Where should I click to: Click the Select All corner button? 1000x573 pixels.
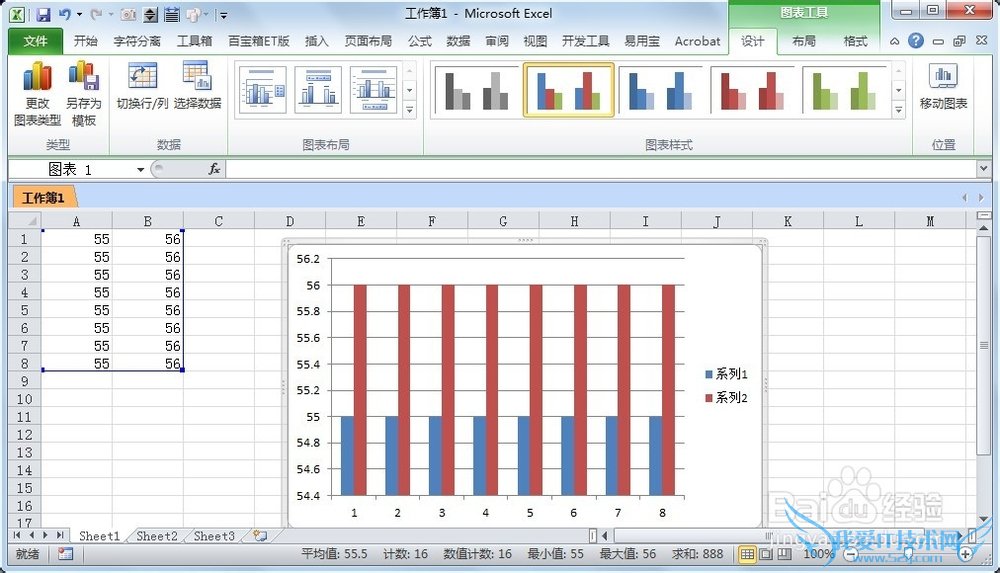click(25, 221)
